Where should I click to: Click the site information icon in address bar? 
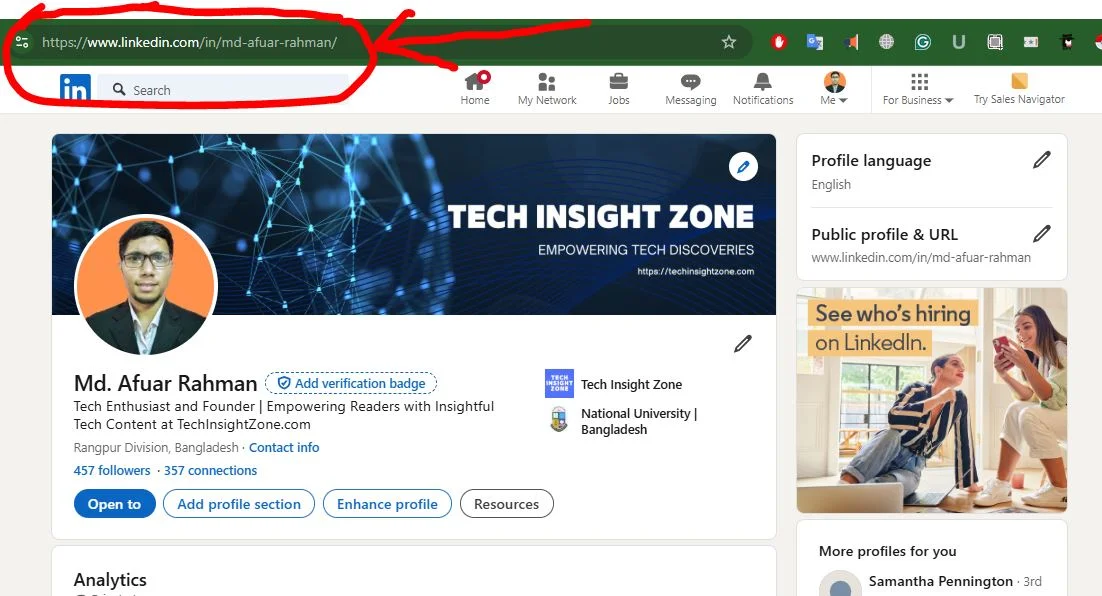tap(22, 42)
